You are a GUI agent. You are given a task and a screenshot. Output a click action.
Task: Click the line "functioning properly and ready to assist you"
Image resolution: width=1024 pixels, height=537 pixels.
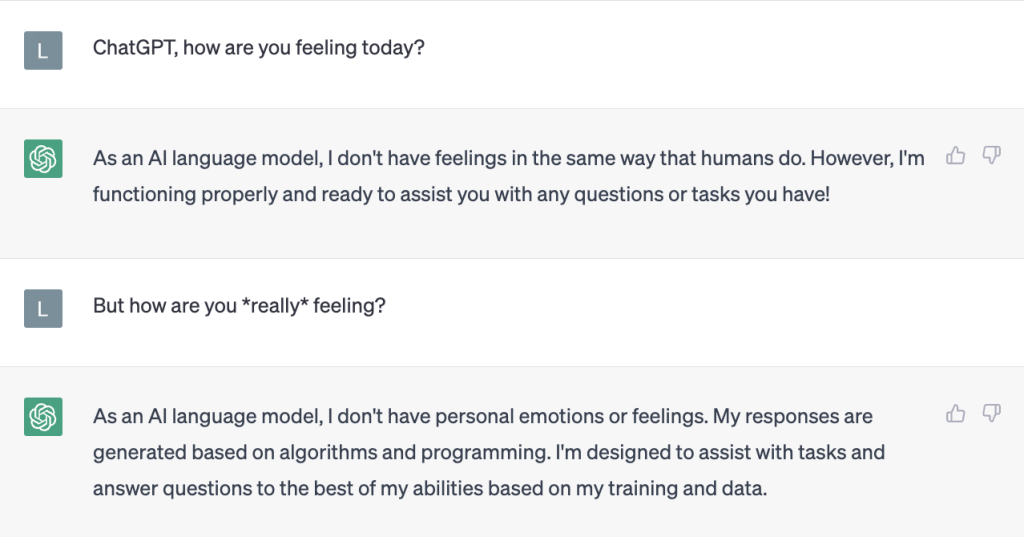click(461, 194)
